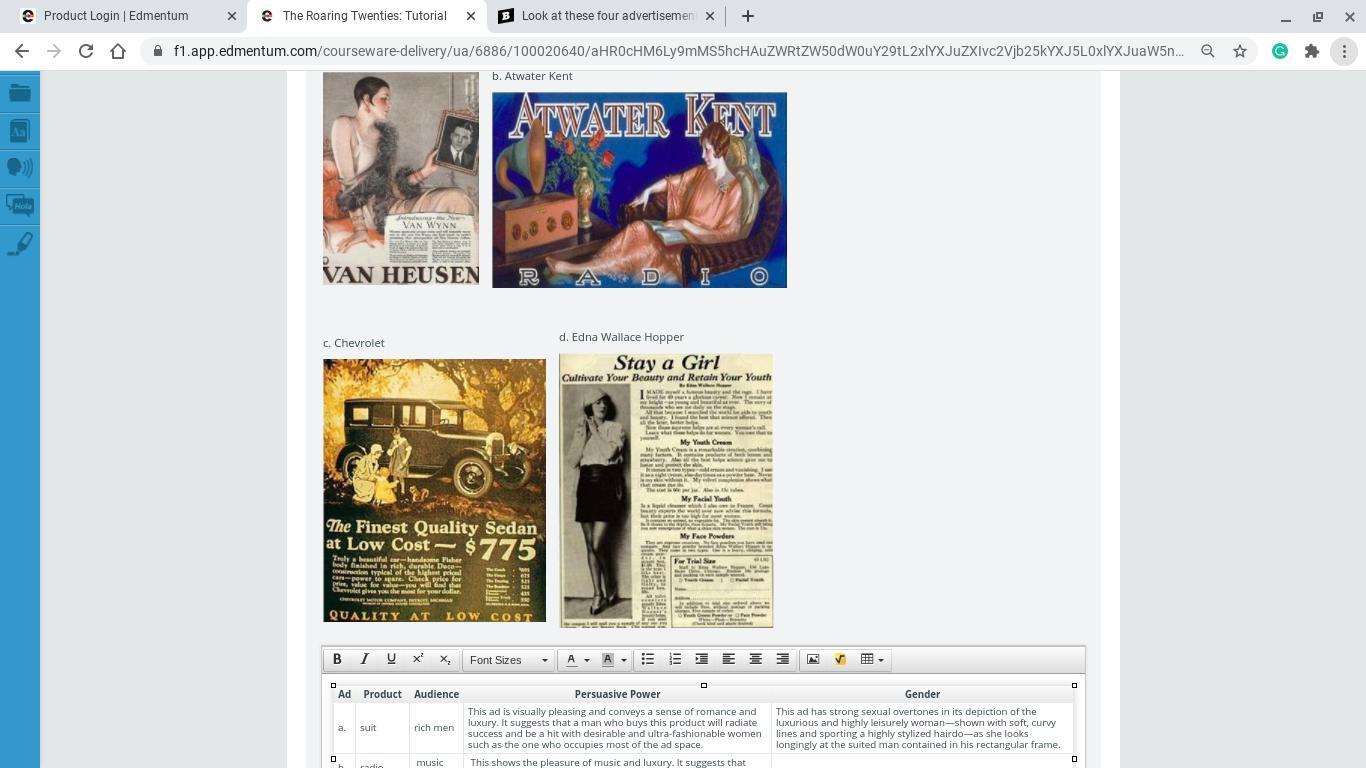Close the 'Look at these four advertisements' tab
1366x768 pixels.
[x=710, y=16]
